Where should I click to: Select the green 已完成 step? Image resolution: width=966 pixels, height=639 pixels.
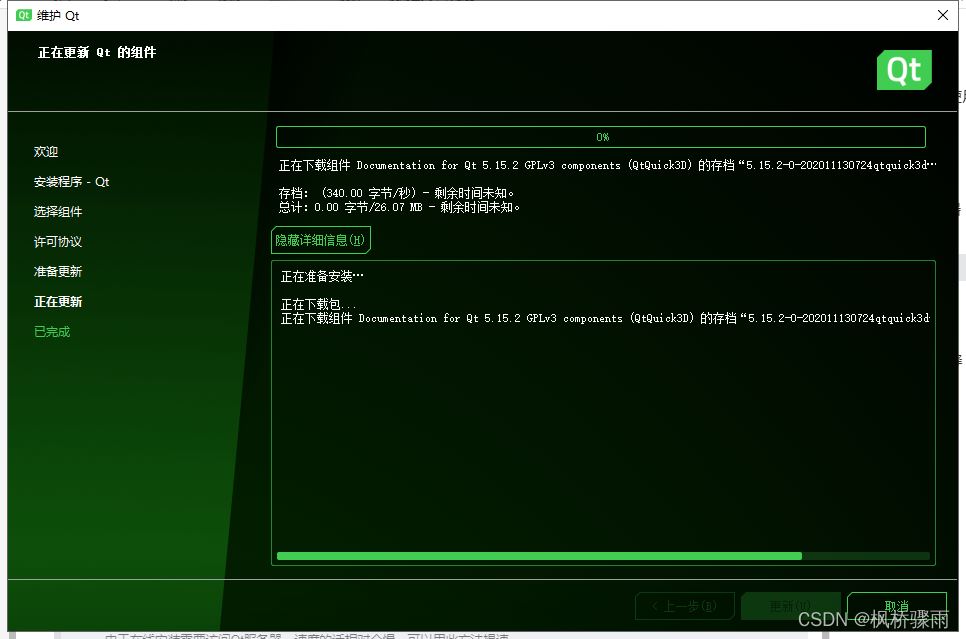pos(52,332)
